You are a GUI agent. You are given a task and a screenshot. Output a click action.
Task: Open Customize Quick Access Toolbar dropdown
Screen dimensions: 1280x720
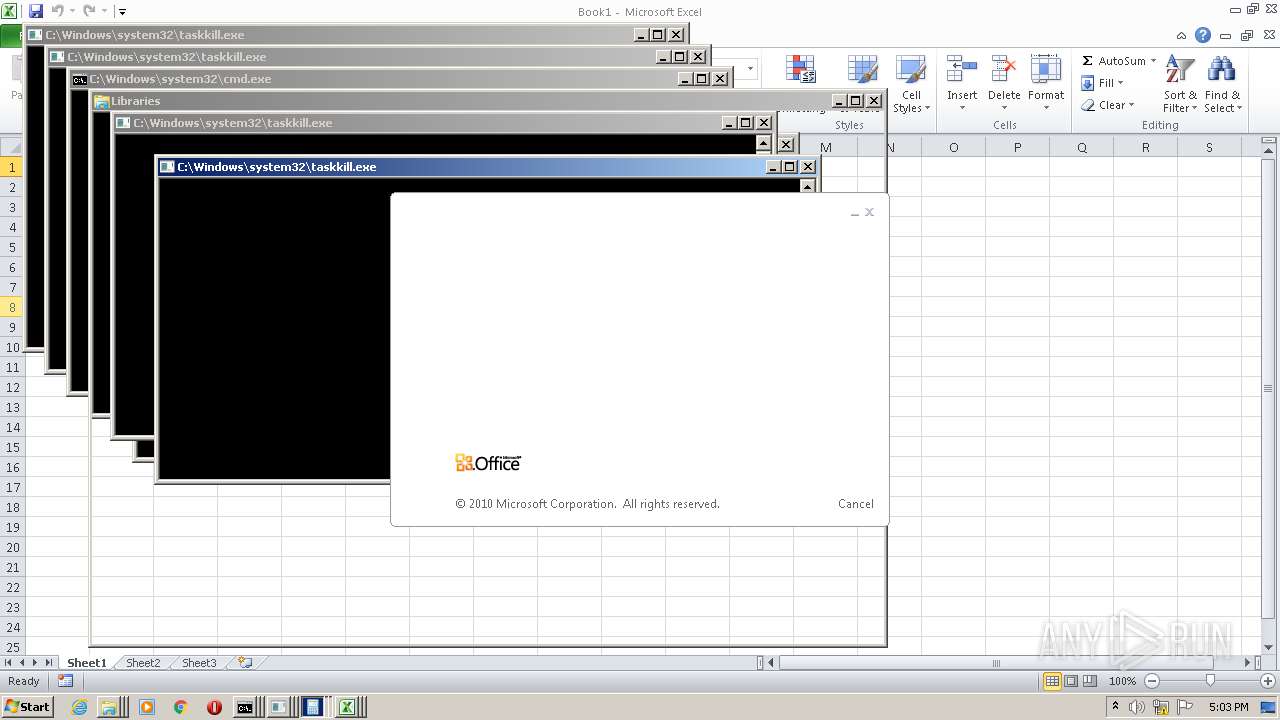[x=122, y=12]
